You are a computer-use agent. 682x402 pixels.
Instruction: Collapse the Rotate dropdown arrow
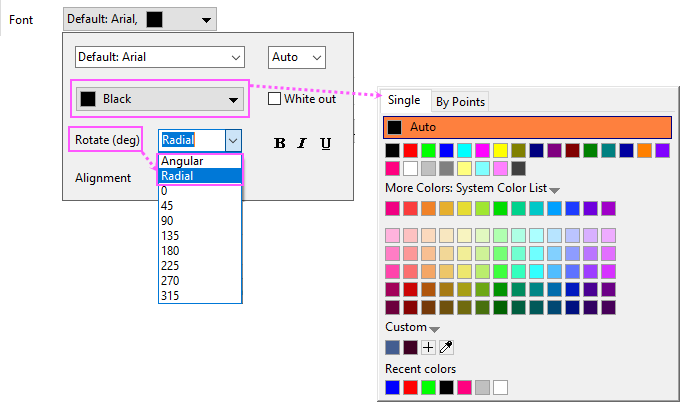(233, 141)
